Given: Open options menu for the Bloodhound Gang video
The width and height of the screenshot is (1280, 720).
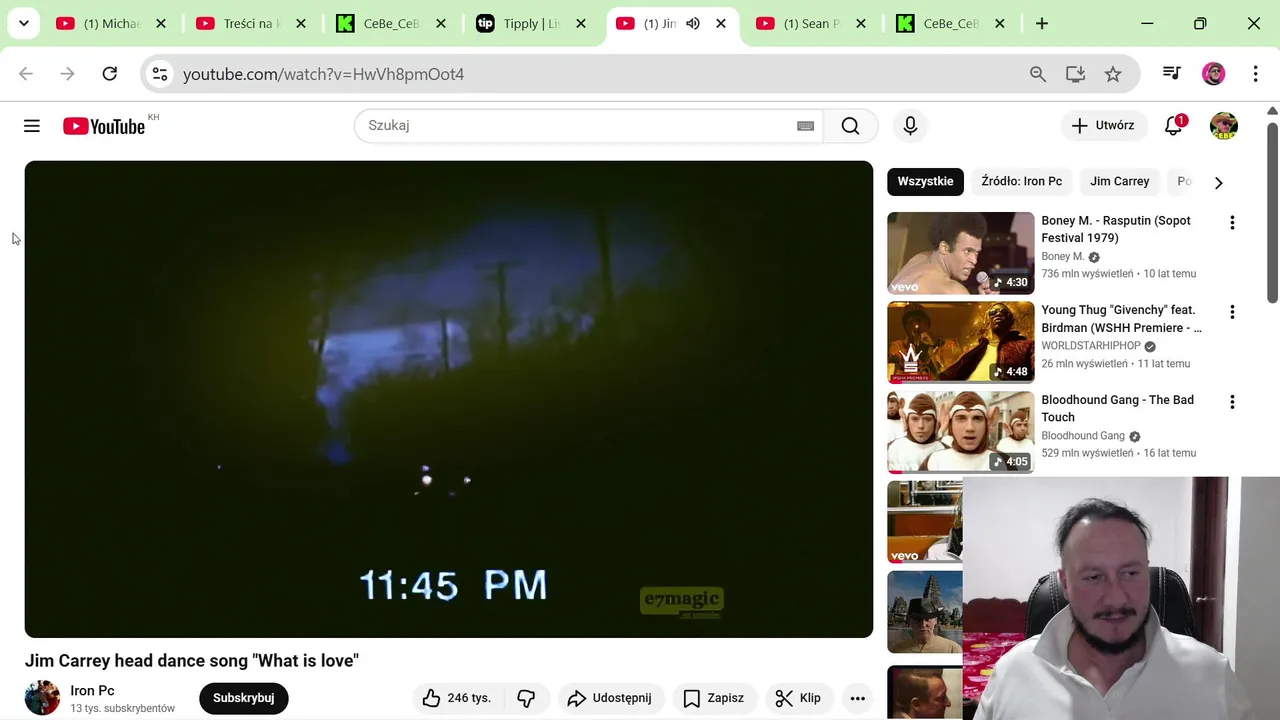Looking at the screenshot, I should coord(1232,402).
